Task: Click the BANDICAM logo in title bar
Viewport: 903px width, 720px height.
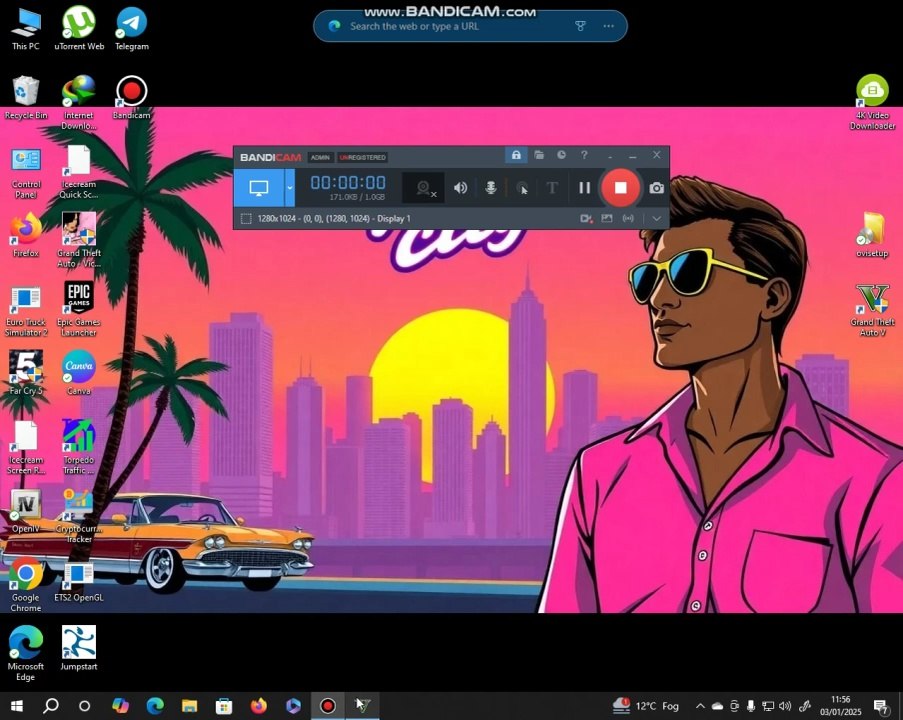Action: point(270,157)
